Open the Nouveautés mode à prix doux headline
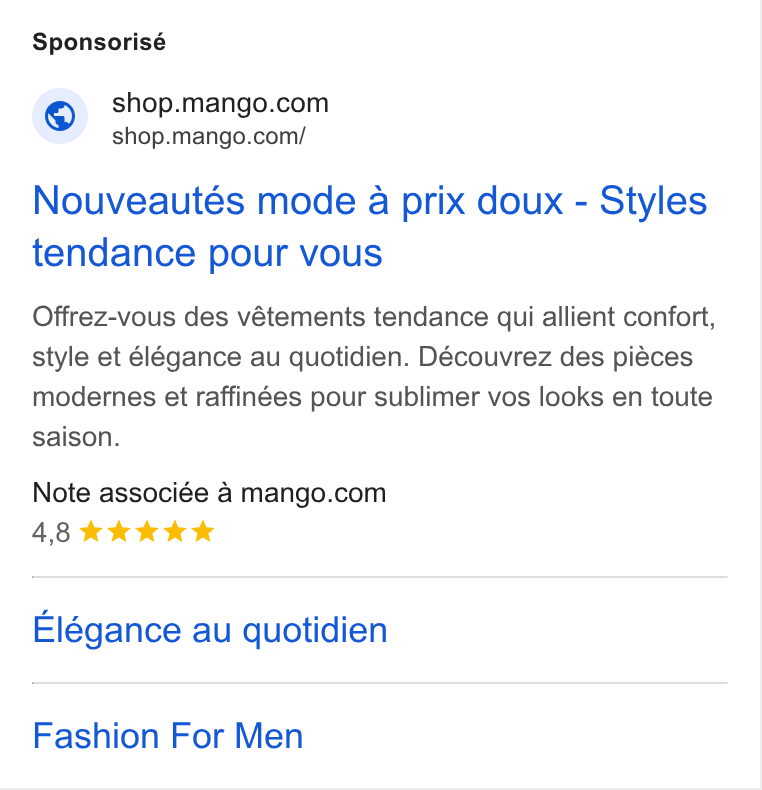762x790 pixels. click(370, 226)
